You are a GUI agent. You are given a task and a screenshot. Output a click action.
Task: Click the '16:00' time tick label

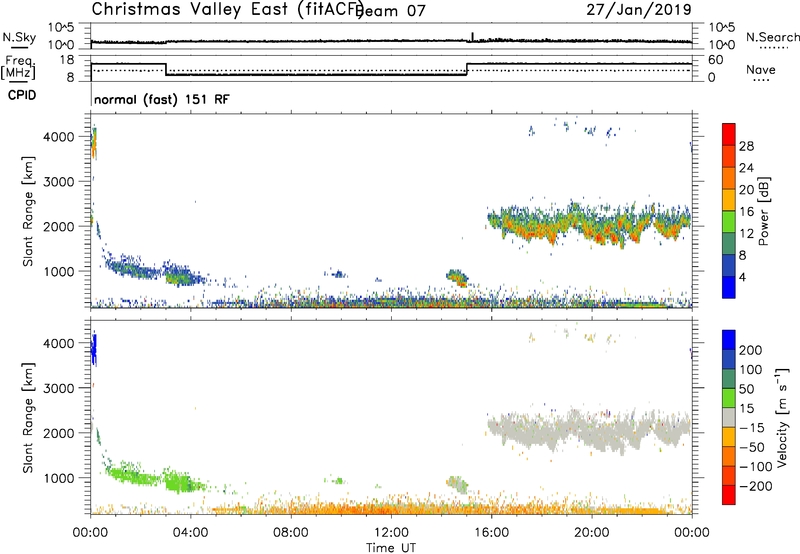[491, 533]
